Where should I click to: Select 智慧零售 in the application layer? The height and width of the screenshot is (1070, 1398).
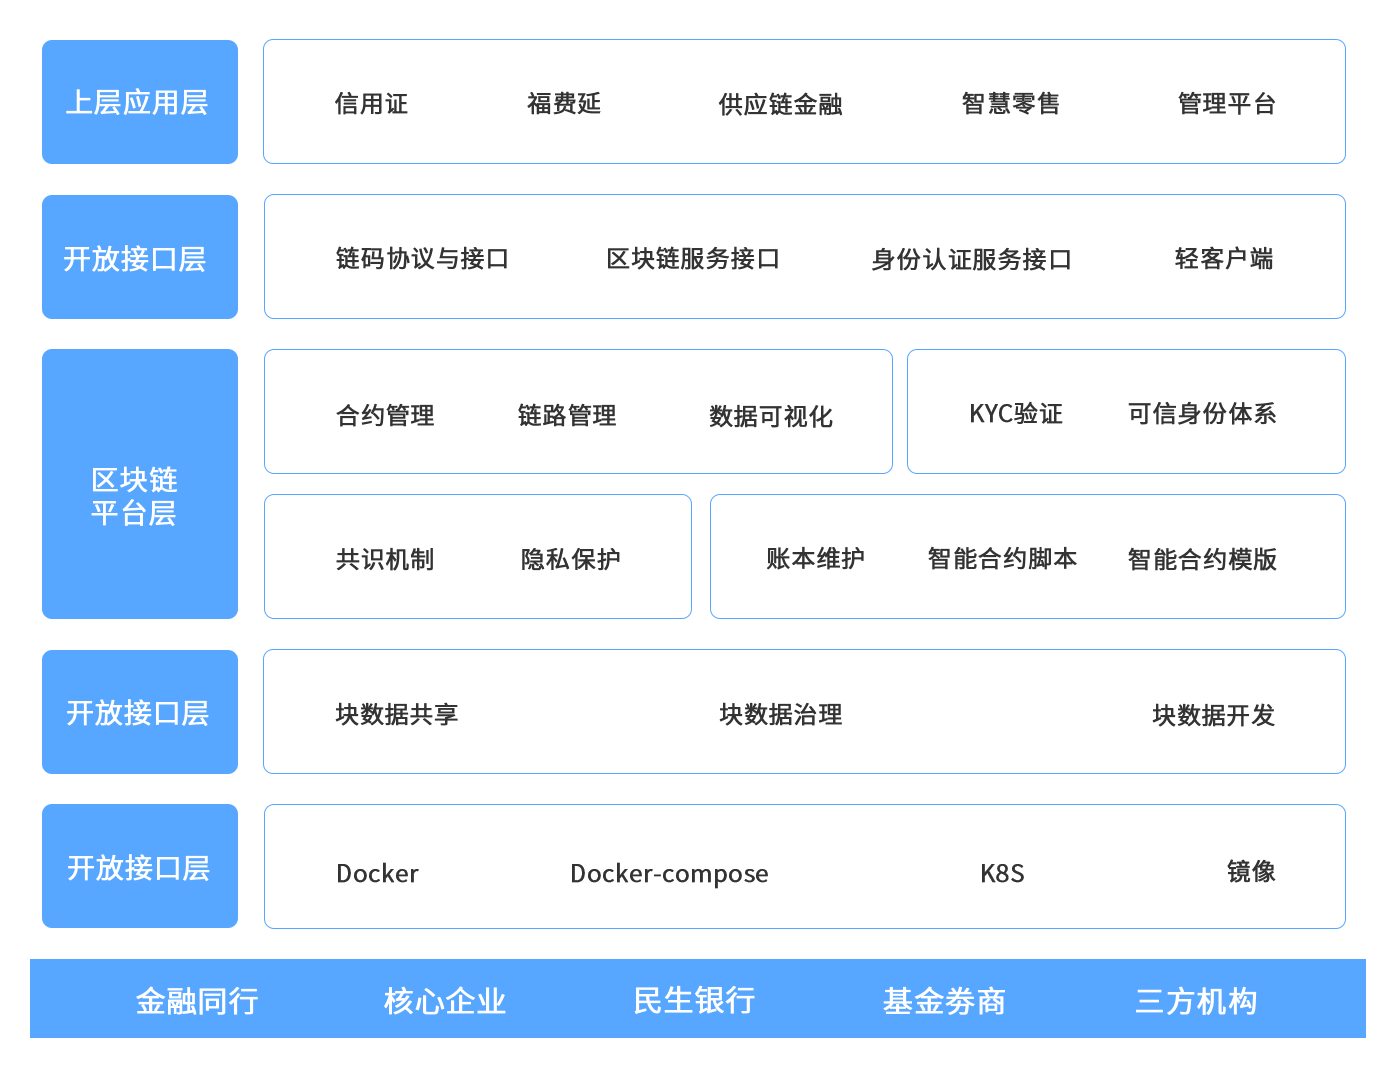click(x=1010, y=104)
